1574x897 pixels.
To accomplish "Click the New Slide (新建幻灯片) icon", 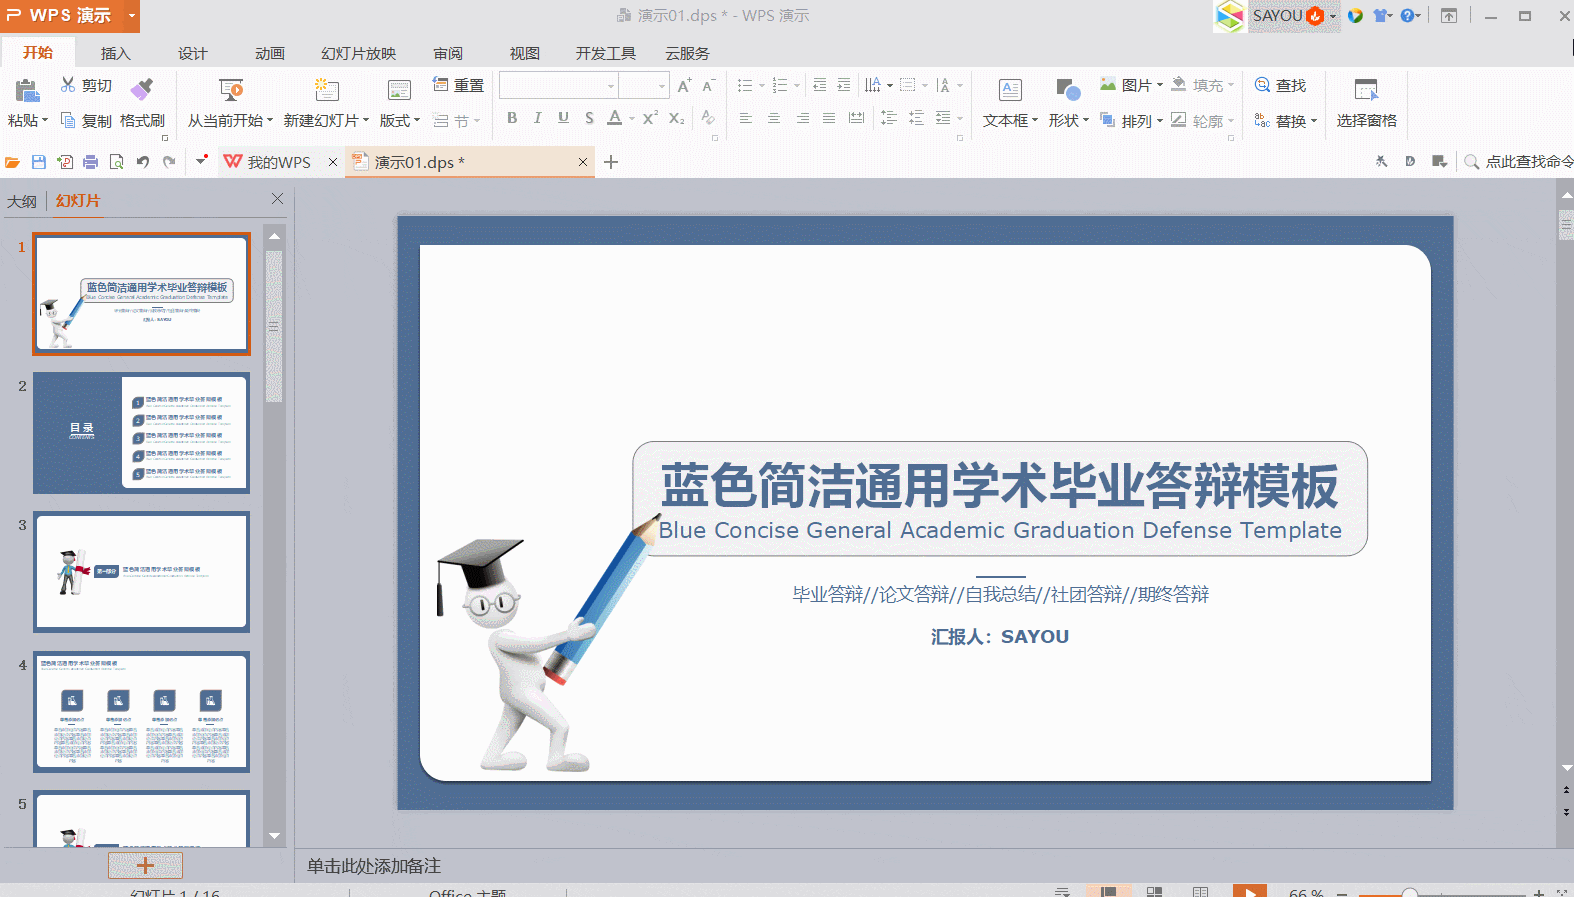I will tap(326, 90).
